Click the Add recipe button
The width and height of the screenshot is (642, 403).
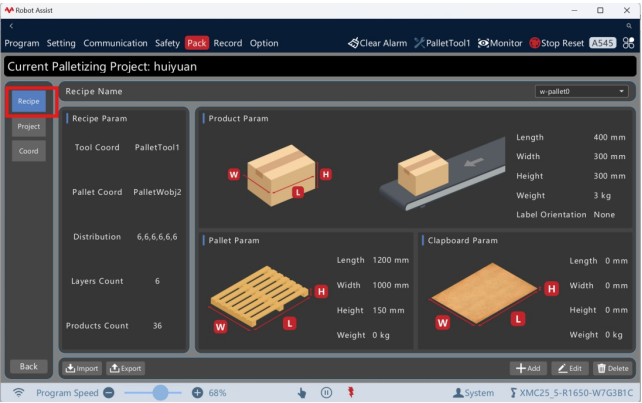tap(528, 368)
